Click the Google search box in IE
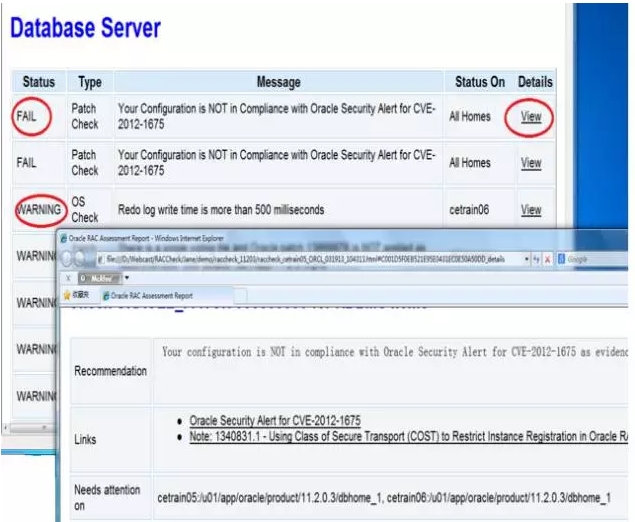The height and width of the screenshot is (522, 635). click(595, 260)
